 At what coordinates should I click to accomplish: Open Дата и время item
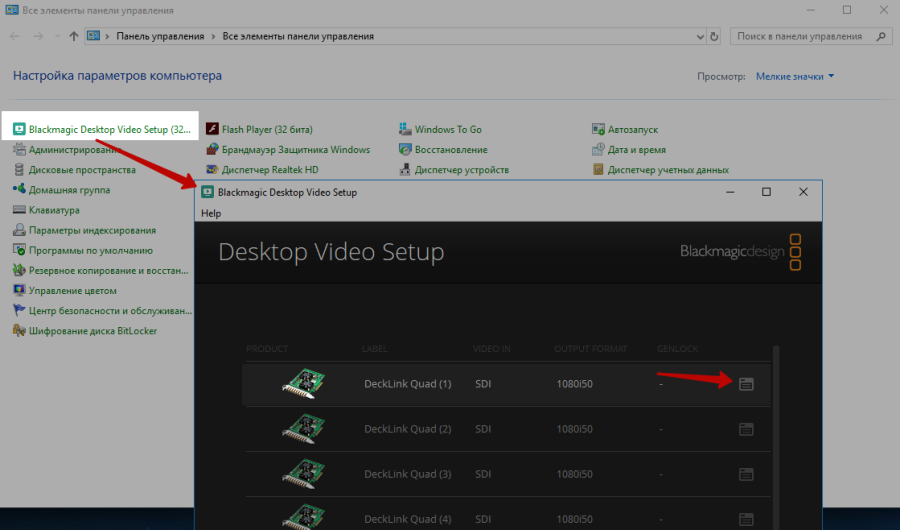pos(629,149)
